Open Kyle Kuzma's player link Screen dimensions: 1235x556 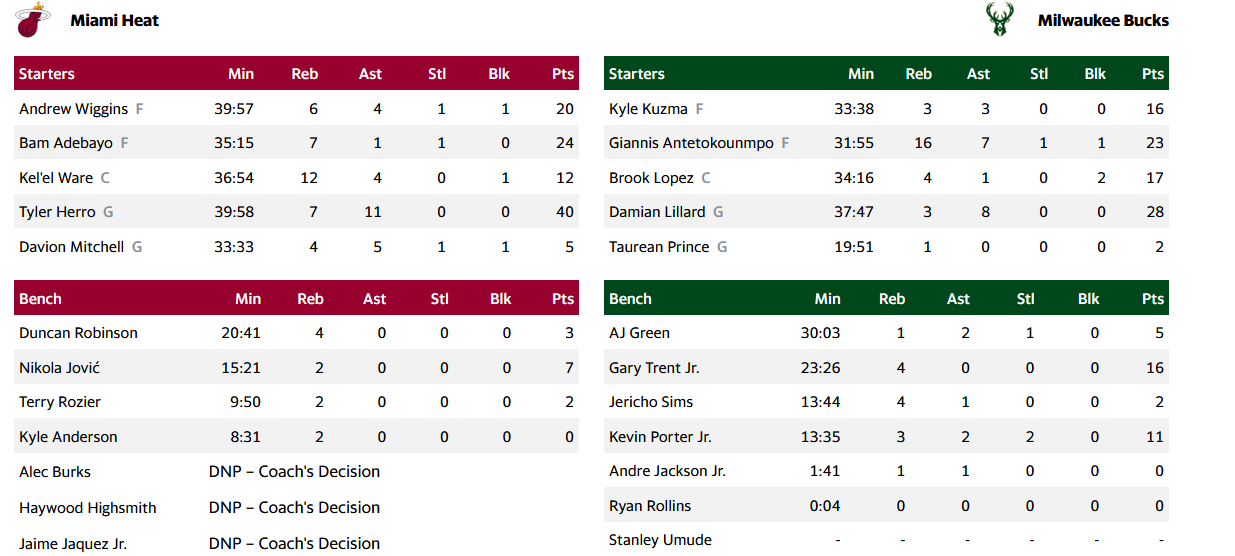click(x=648, y=109)
